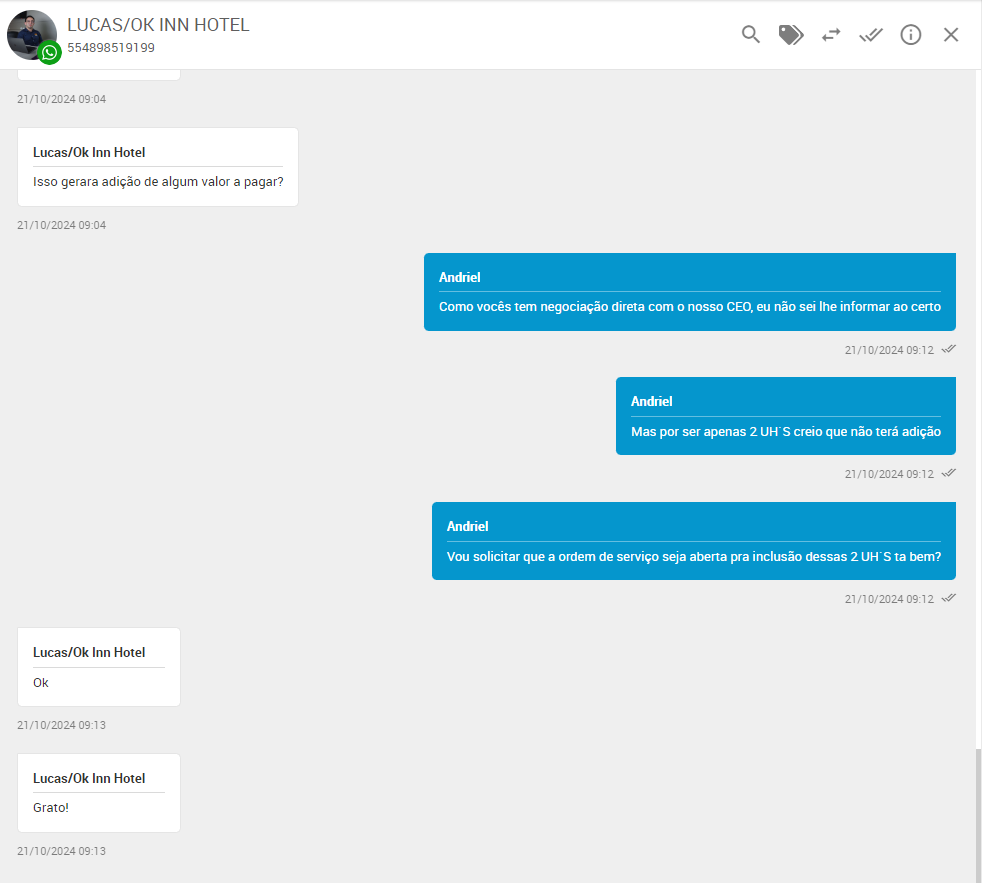The height and width of the screenshot is (883, 982).
Task: Click the transfer arrows icon
Action: coord(831,35)
